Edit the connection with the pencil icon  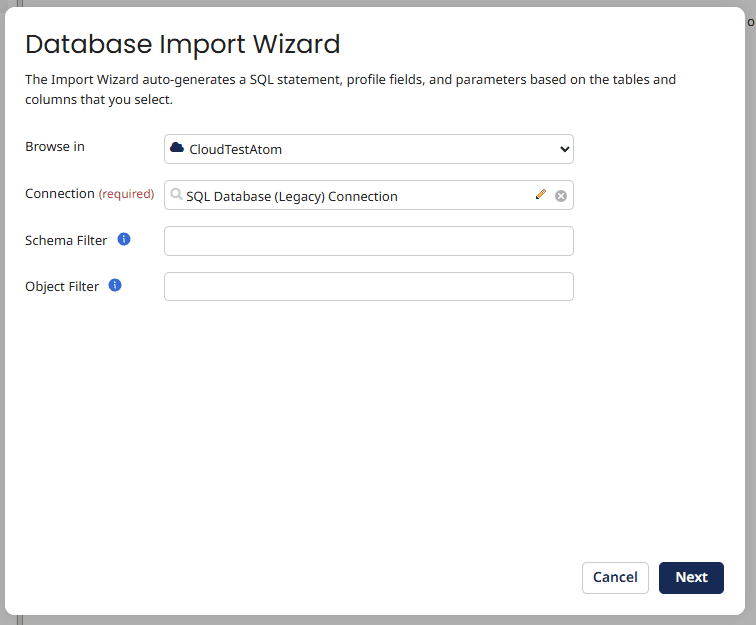tap(541, 195)
